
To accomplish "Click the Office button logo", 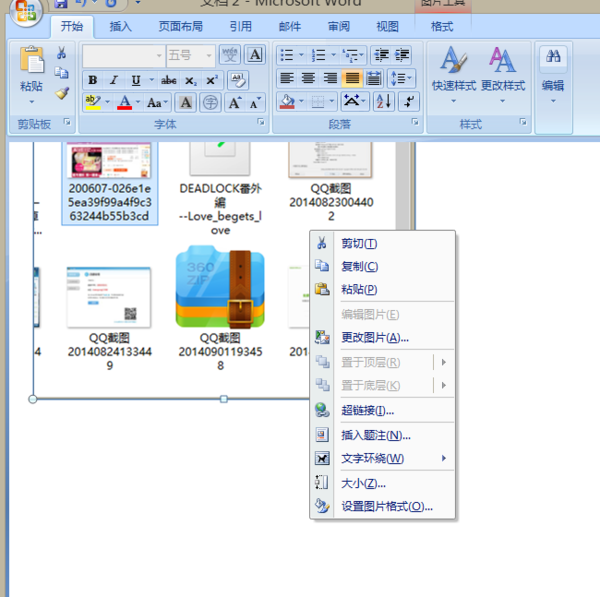I will [x=26, y=11].
